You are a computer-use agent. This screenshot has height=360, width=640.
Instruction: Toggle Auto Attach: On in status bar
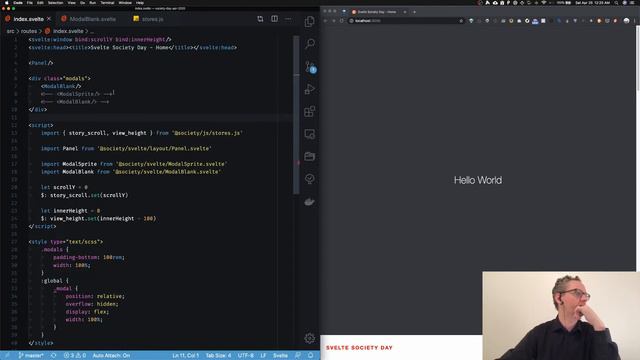click(x=111, y=356)
